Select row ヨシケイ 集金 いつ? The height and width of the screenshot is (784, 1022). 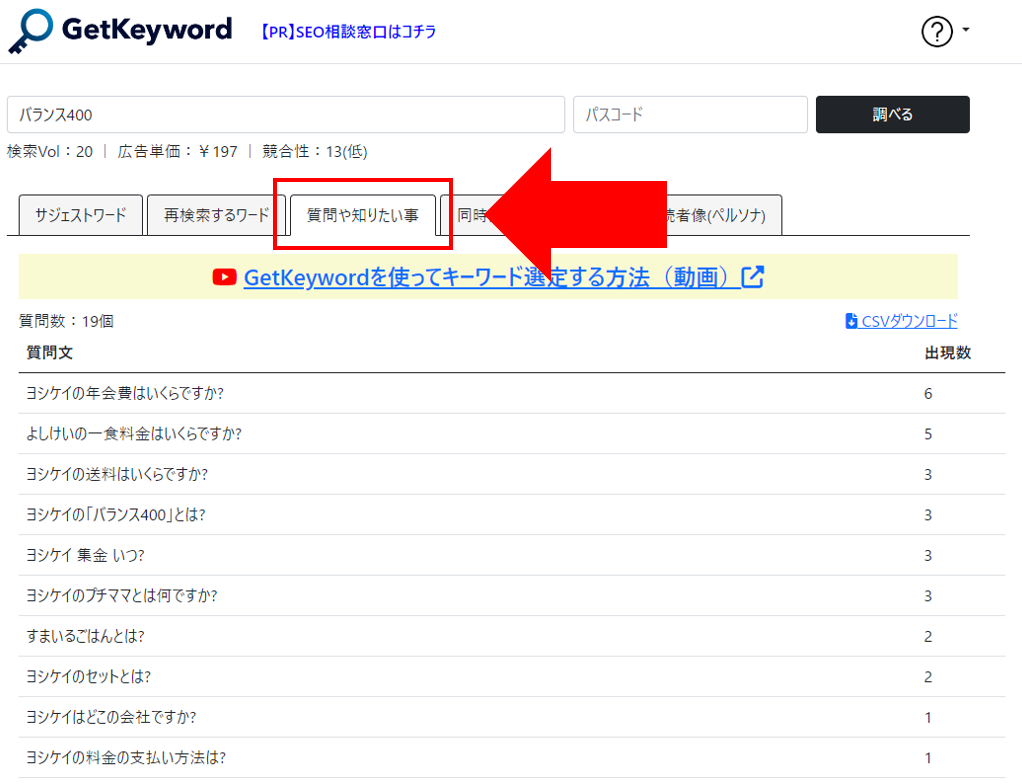[512, 555]
